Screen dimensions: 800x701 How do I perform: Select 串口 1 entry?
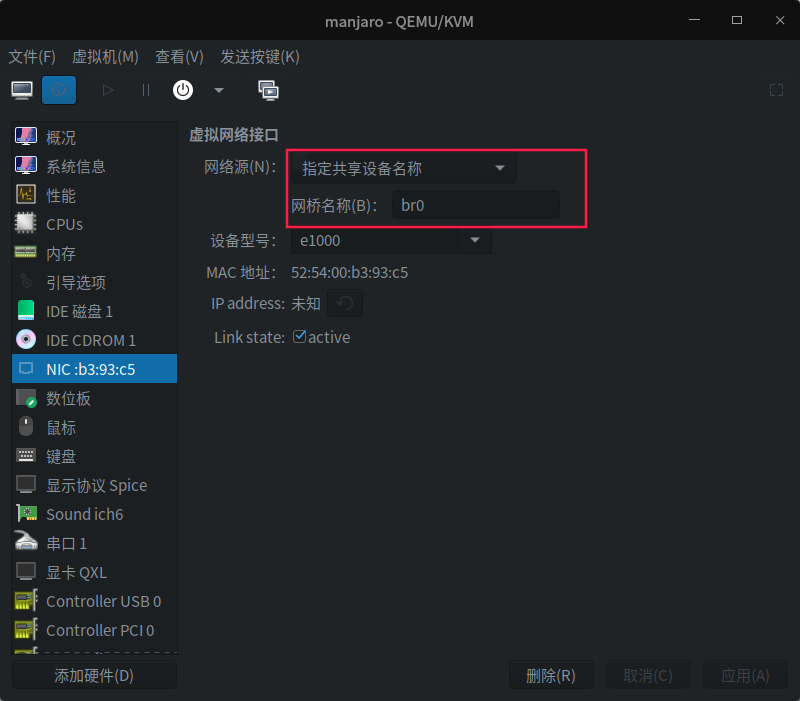pyautogui.click(x=94, y=543)
